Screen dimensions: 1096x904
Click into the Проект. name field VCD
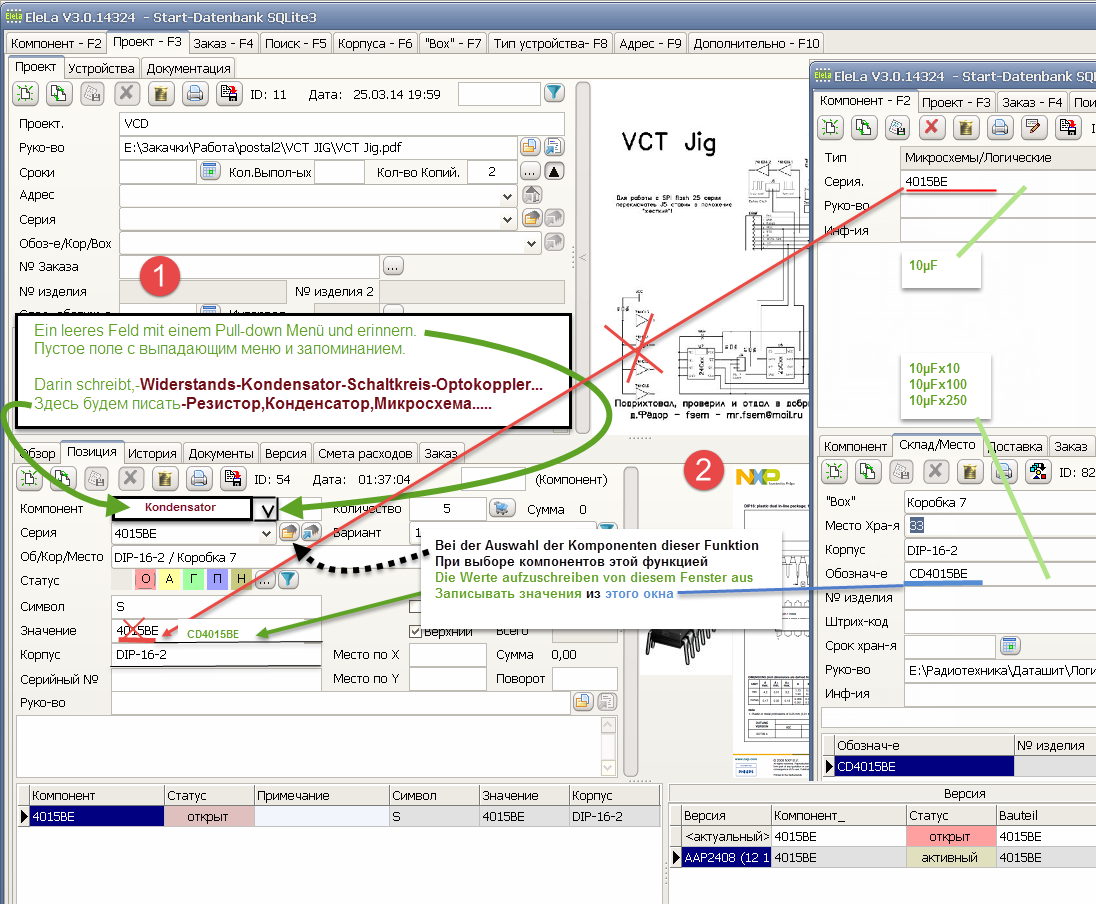pyautogui.click(x=342, y=124)
